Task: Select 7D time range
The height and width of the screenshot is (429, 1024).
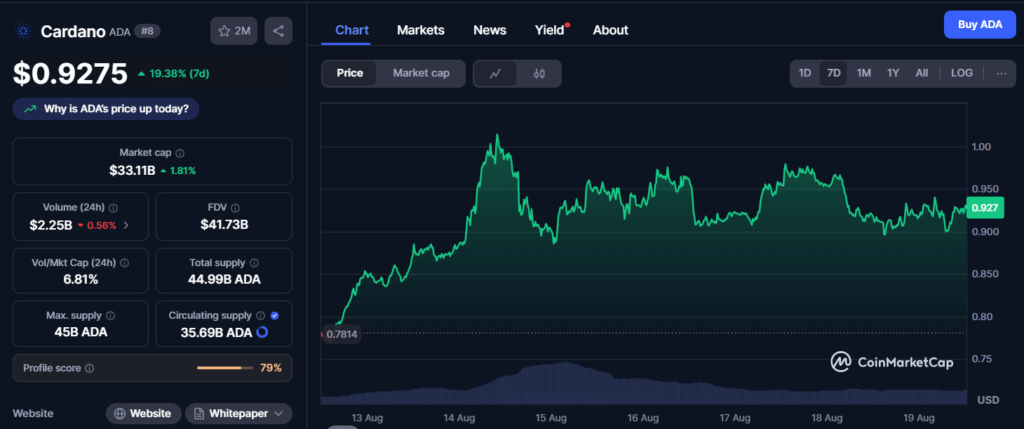Action: click(834, 73)
